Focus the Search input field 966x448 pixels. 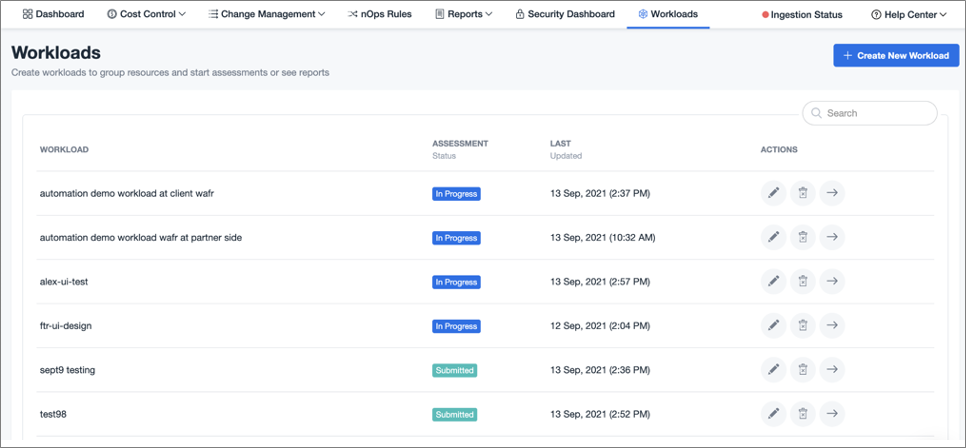pyautogui.click(x=870, y=113)
